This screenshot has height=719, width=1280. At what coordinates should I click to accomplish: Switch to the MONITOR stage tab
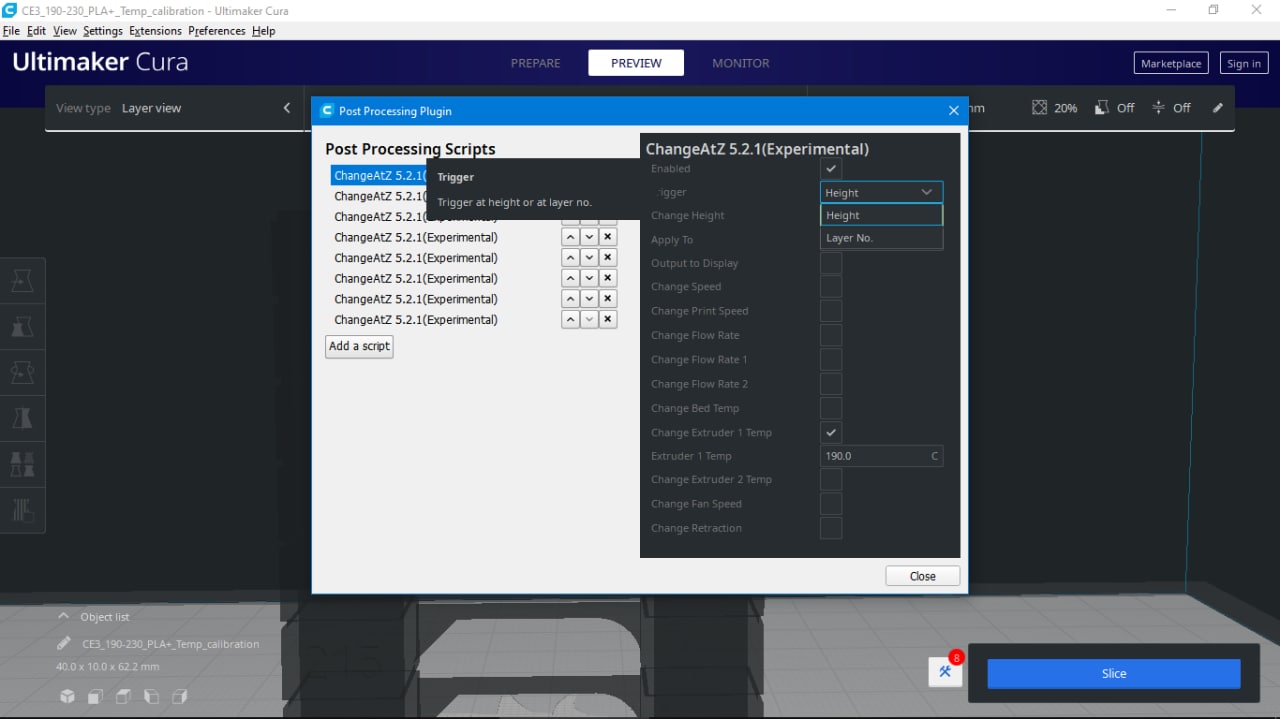(741, 63)
